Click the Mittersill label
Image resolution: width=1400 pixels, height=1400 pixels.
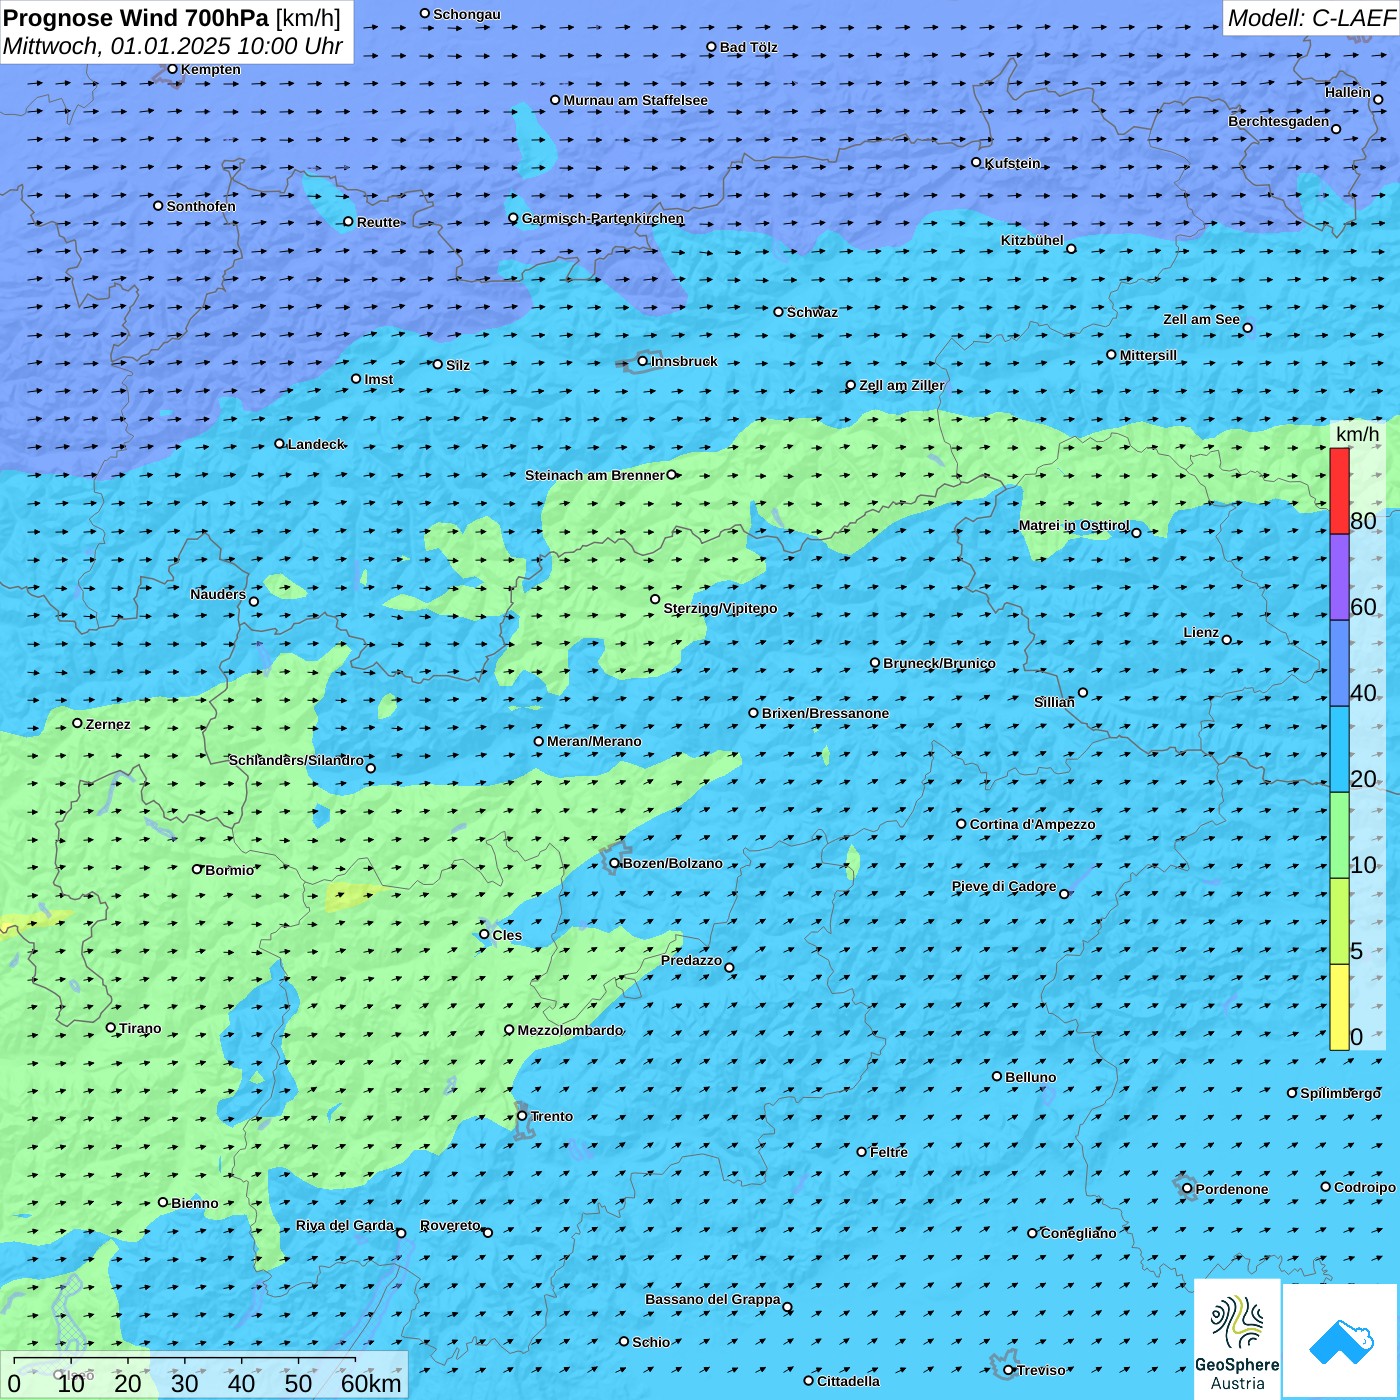point(1148,355)
